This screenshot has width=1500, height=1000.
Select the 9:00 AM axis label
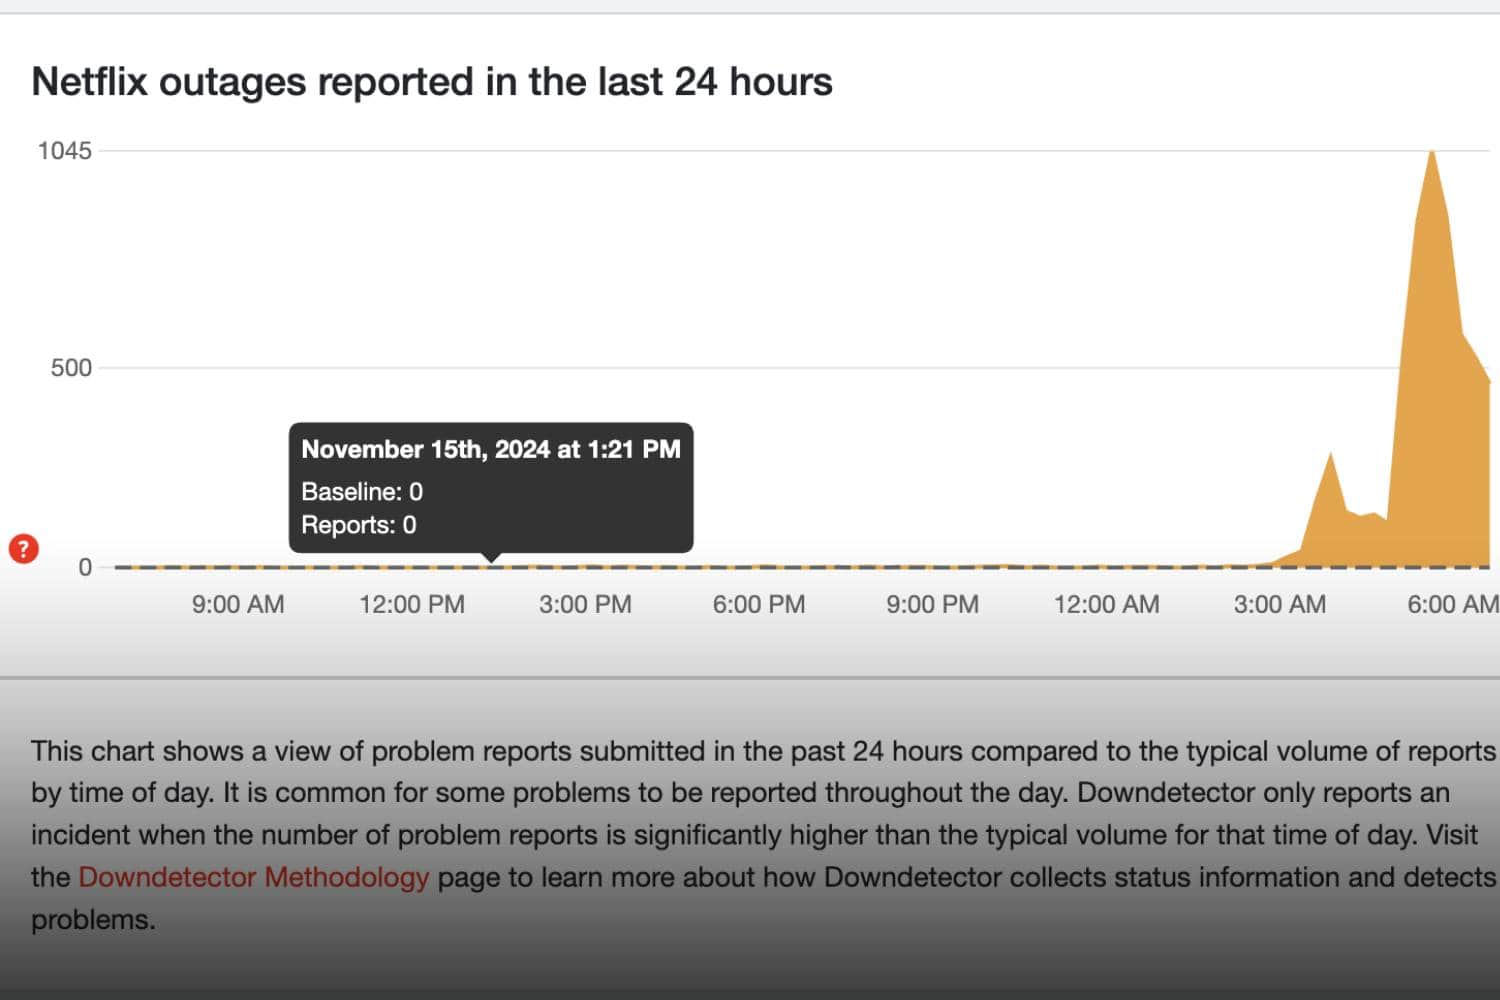click(236, 604)
